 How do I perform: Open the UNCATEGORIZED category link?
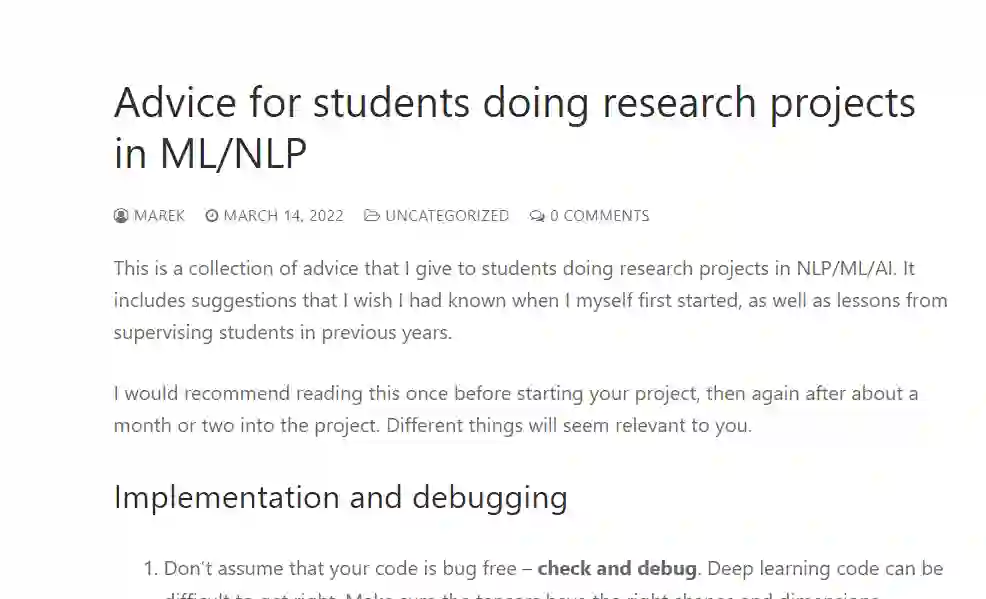pos(446,216)
